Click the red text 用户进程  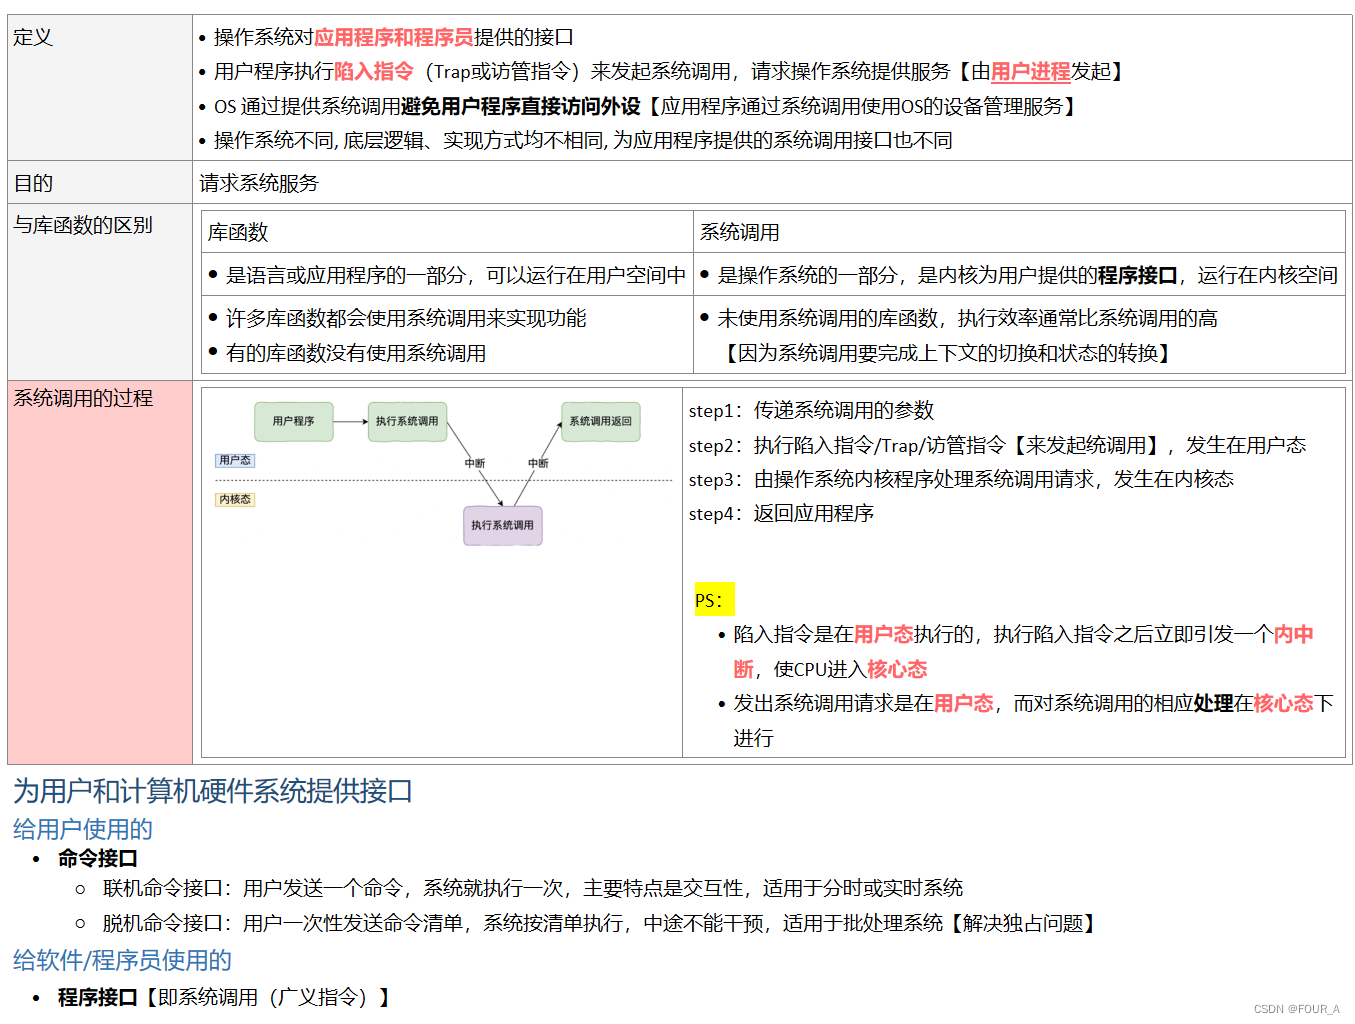coord(1030,71)
